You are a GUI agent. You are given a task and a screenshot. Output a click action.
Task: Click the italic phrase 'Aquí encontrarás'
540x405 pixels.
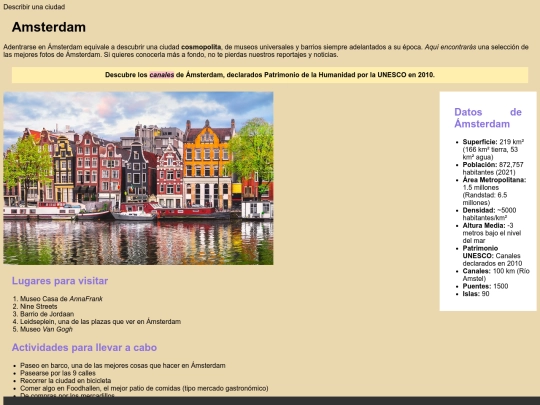(450, 47)
